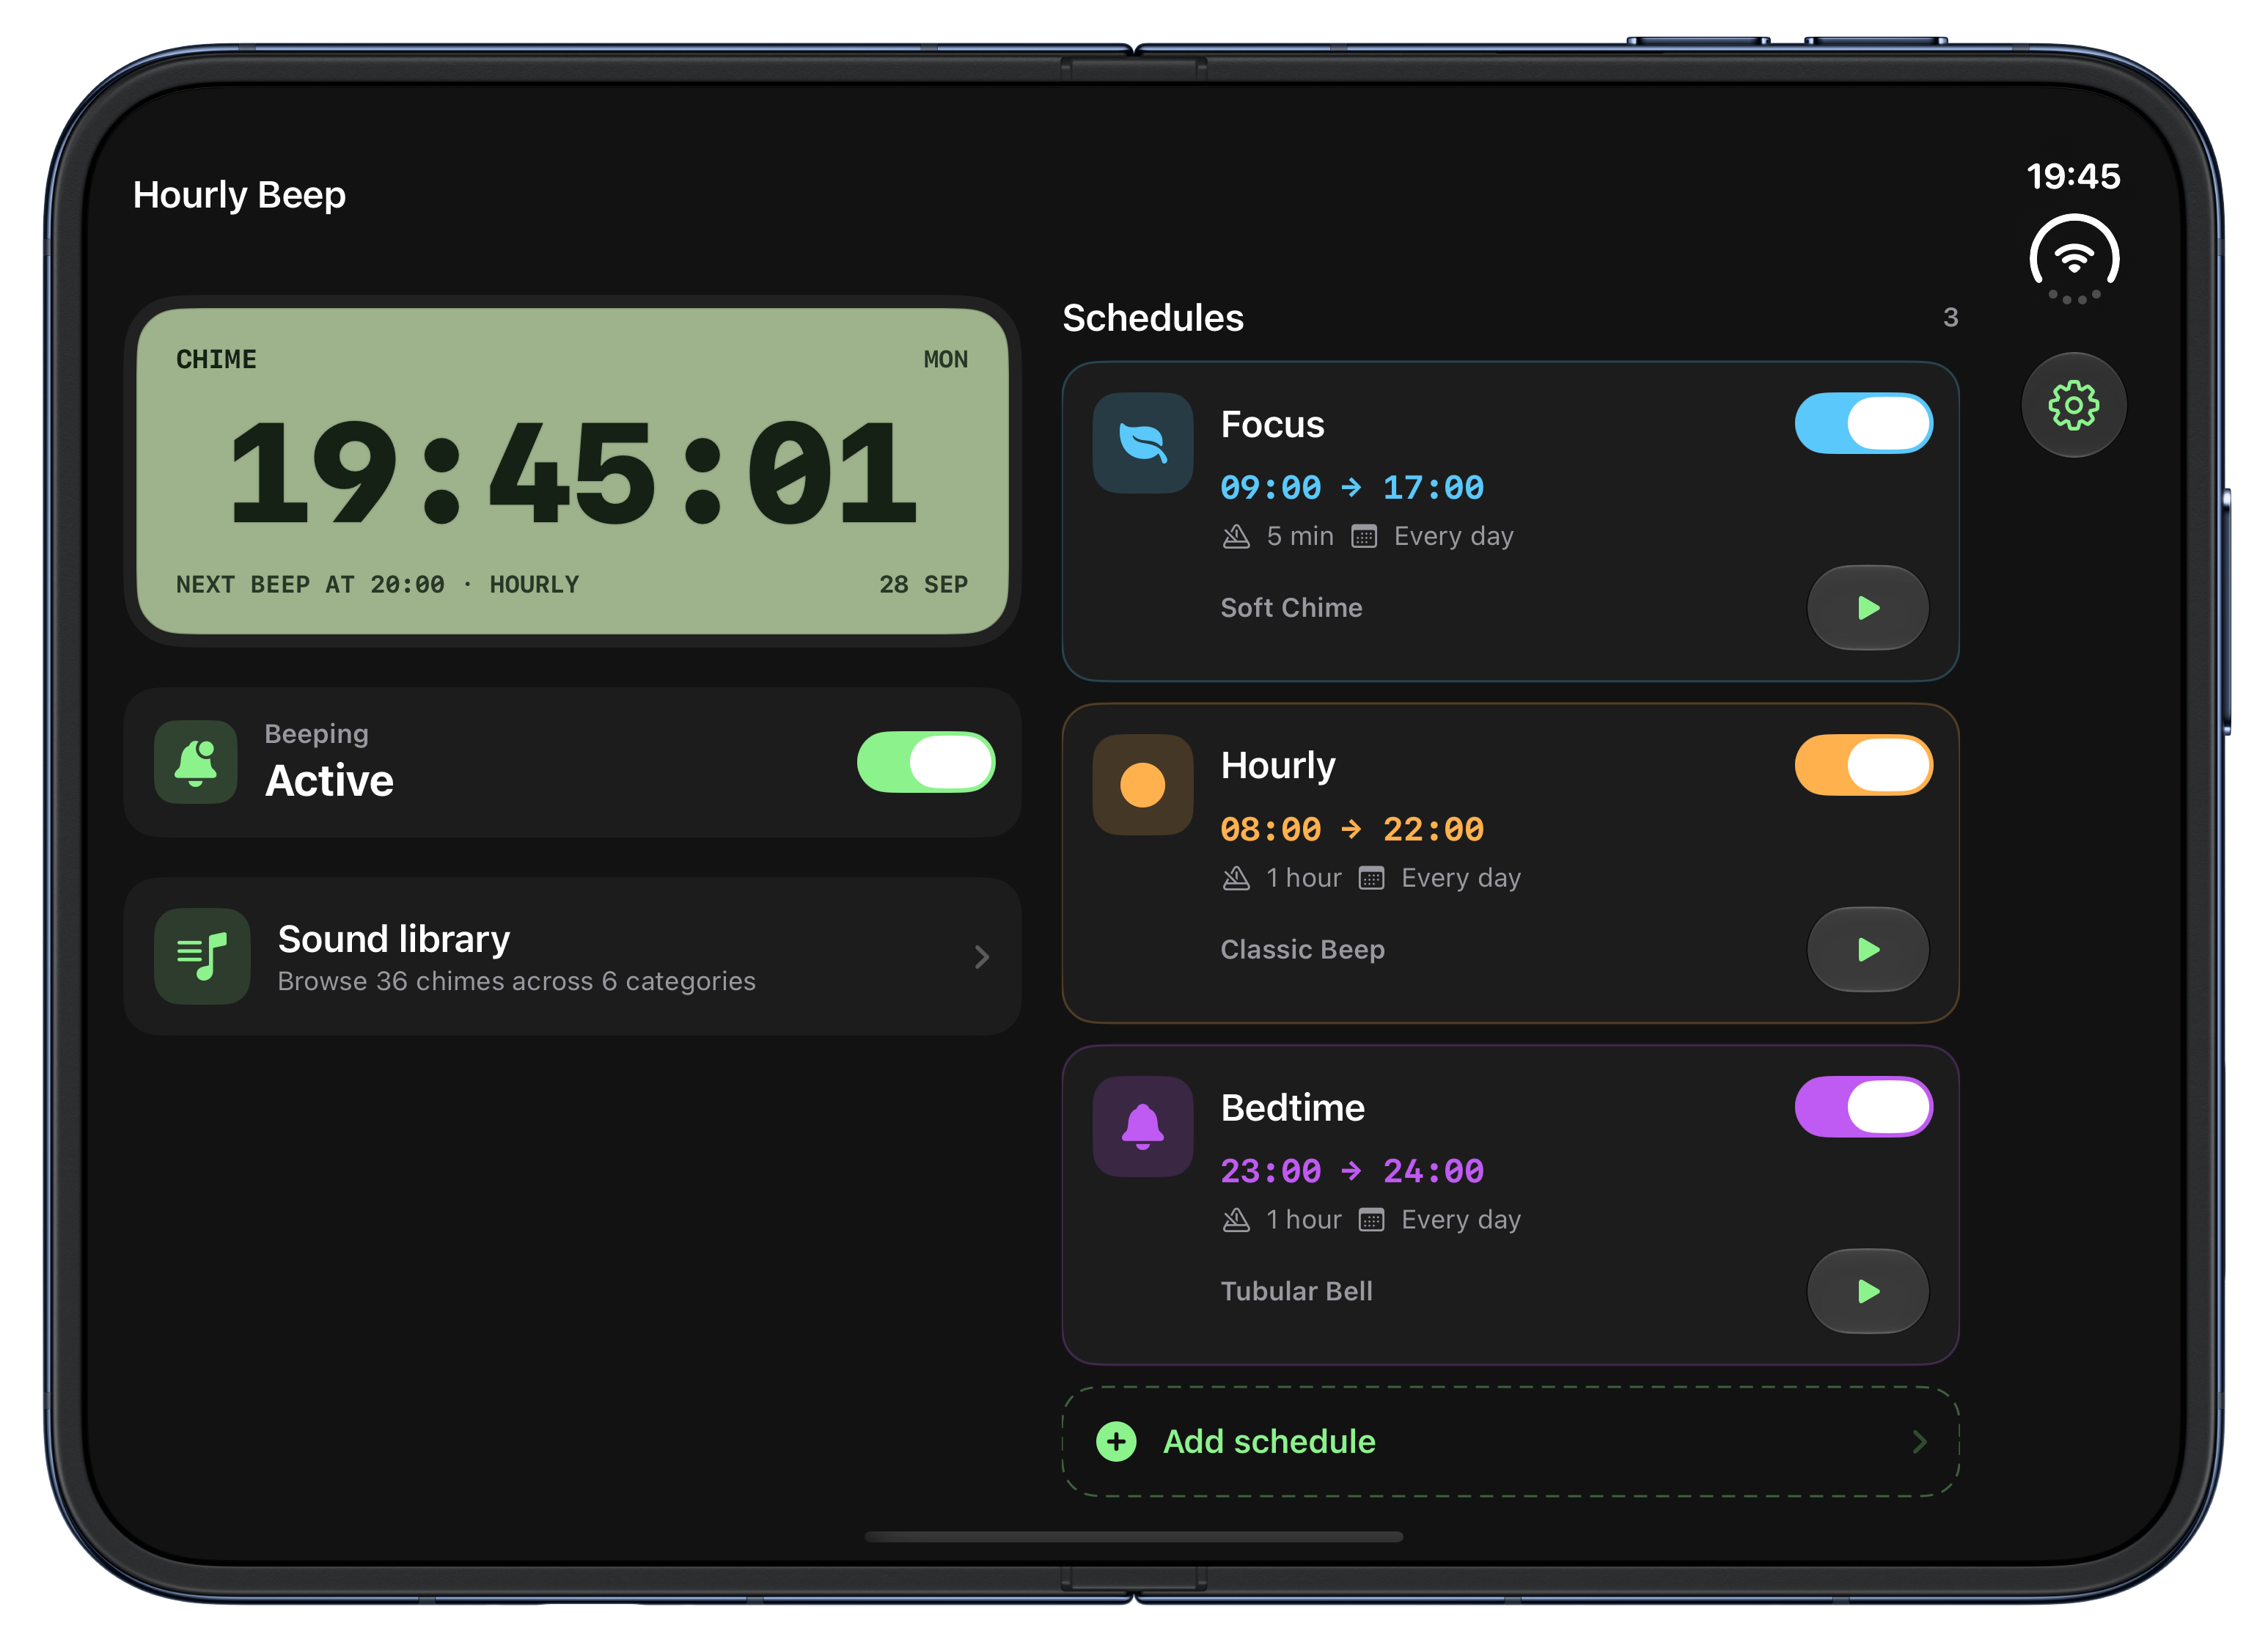The width and height of the screenshot is (2268, 1648).
Task: Click the 19:45 status bar time
Action: (2073, 177)
